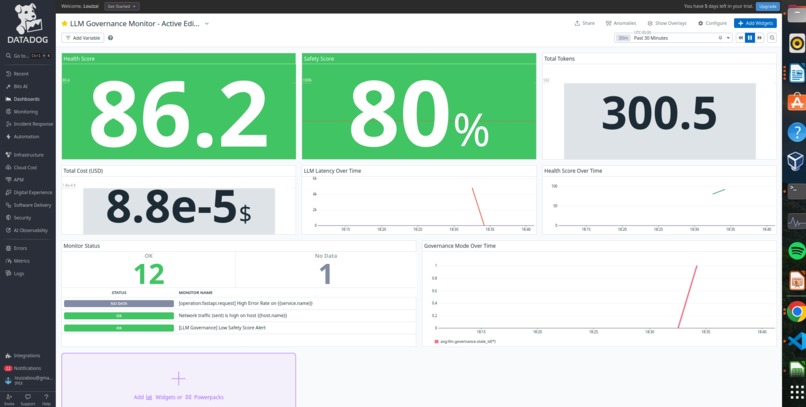Click the Software Delivery icon in the sidebar
806x407 pixels.
tap(8, 205)
